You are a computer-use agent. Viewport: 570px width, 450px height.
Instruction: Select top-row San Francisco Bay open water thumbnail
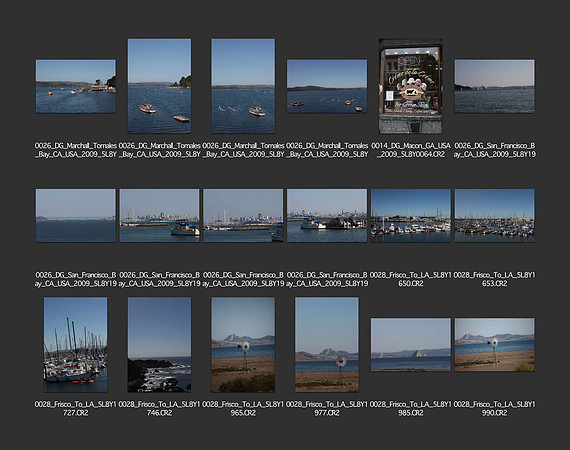[494, 86]
